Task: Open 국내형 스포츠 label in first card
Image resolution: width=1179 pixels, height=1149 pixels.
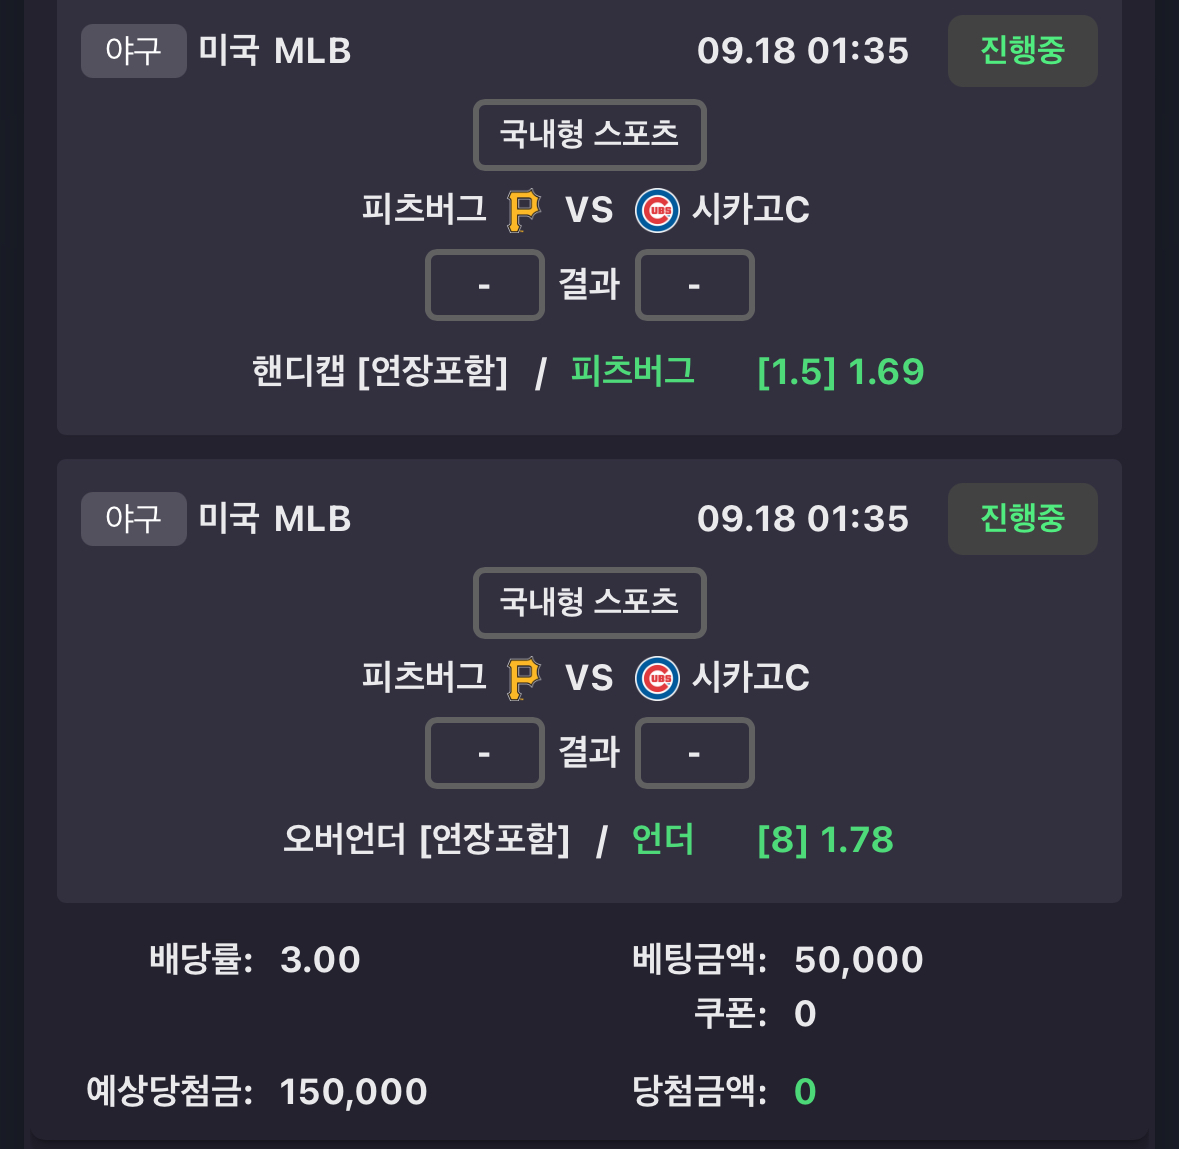Action: pyautogui.click(x=590, y=135)
